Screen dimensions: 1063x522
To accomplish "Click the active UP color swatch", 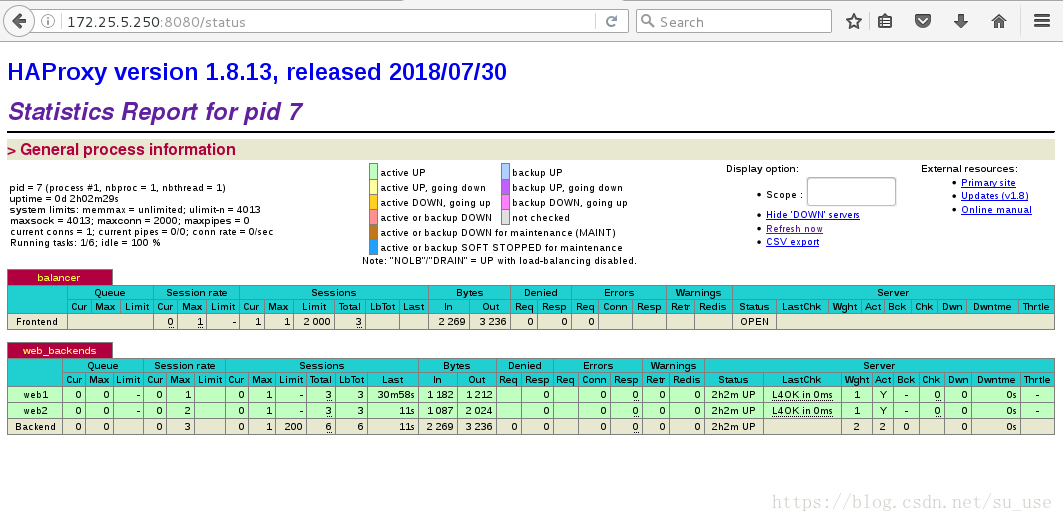I will click(374, 171).
